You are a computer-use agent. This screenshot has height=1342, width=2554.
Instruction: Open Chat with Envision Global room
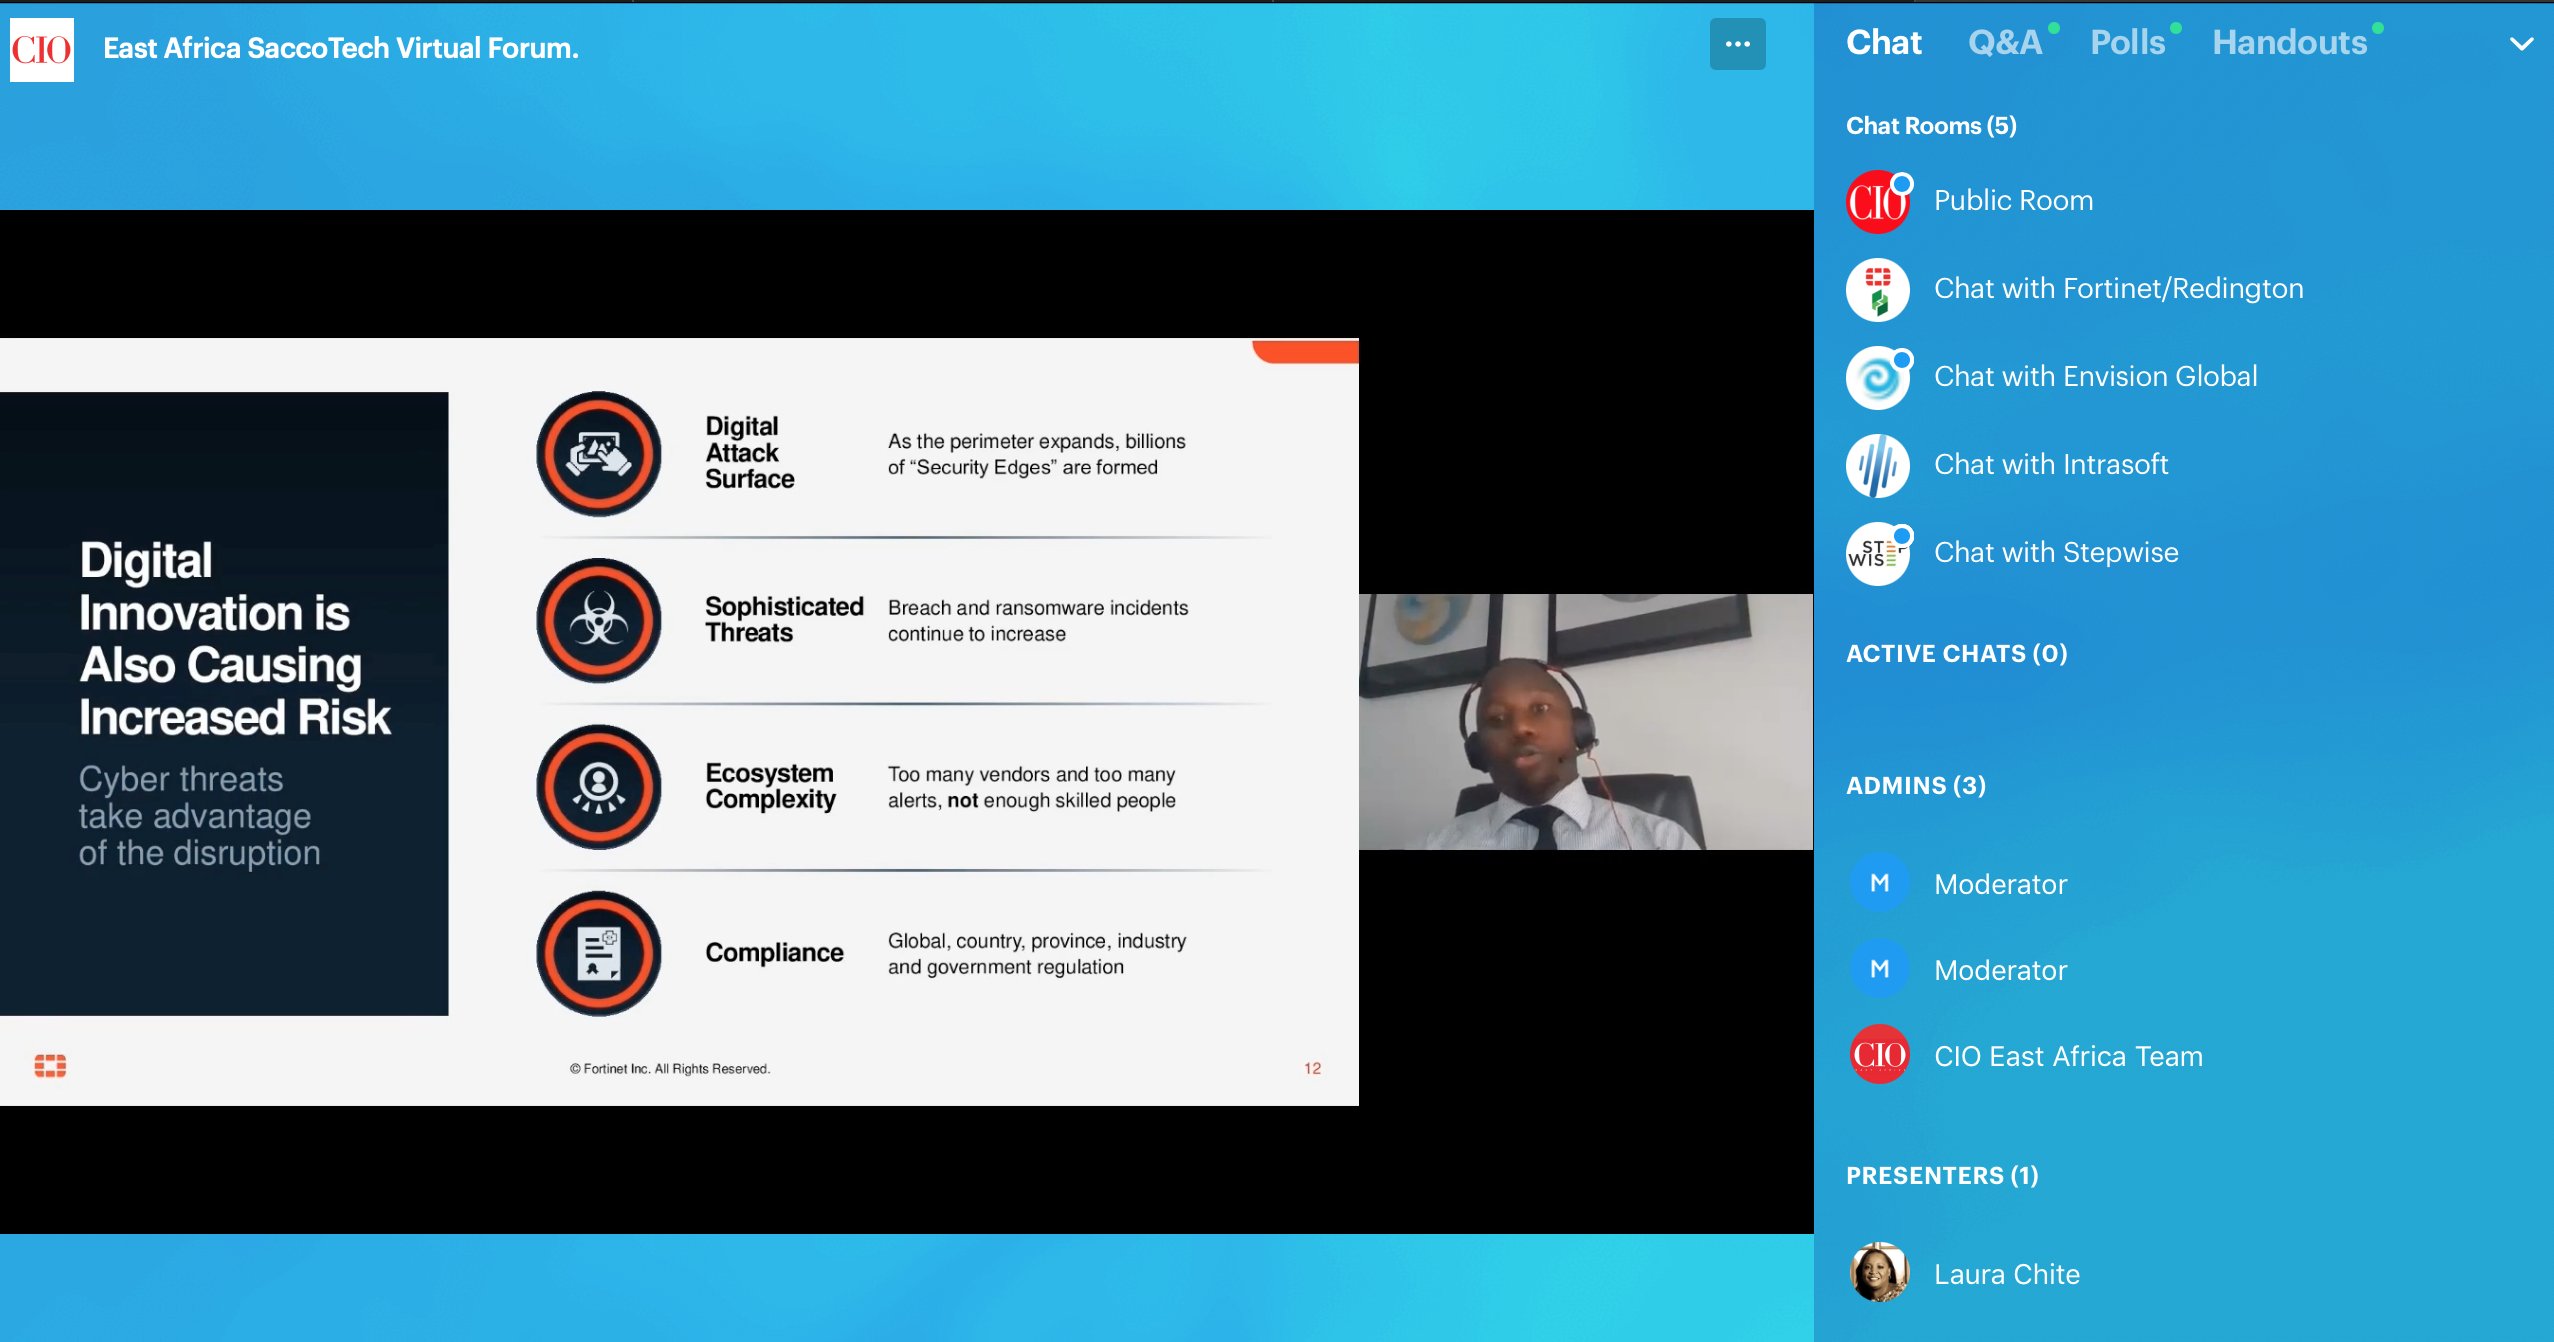click(x=2094, y=377)
